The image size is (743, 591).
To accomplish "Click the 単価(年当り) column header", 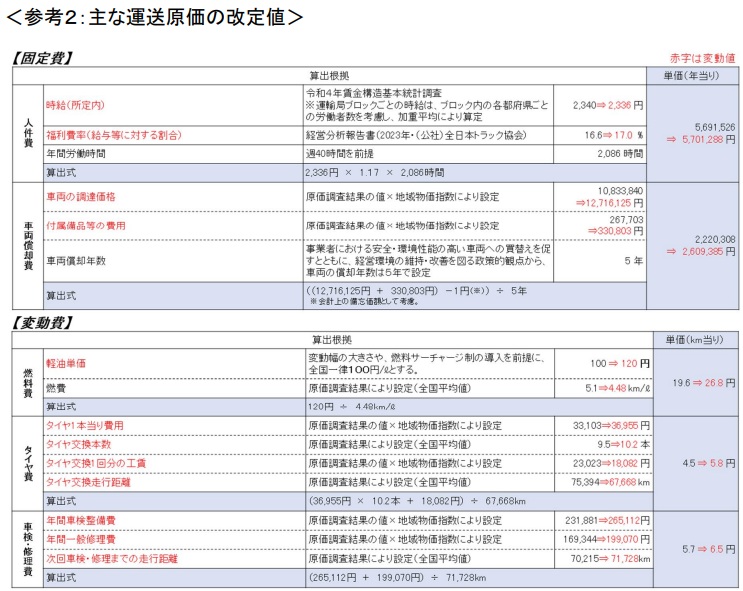I will (x=694, y=76).
